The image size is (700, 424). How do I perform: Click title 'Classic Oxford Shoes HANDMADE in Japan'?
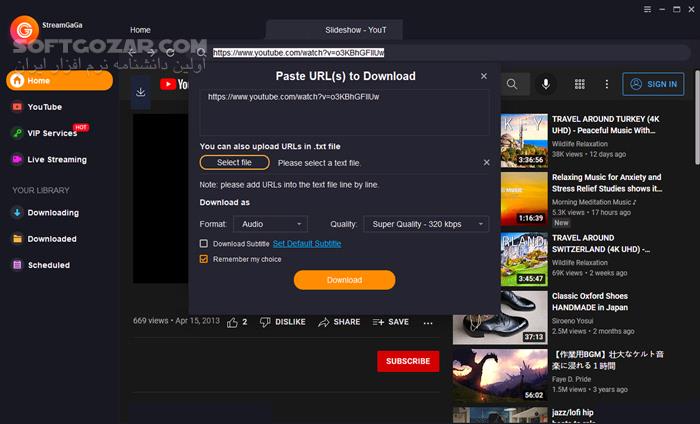[590, 302]
